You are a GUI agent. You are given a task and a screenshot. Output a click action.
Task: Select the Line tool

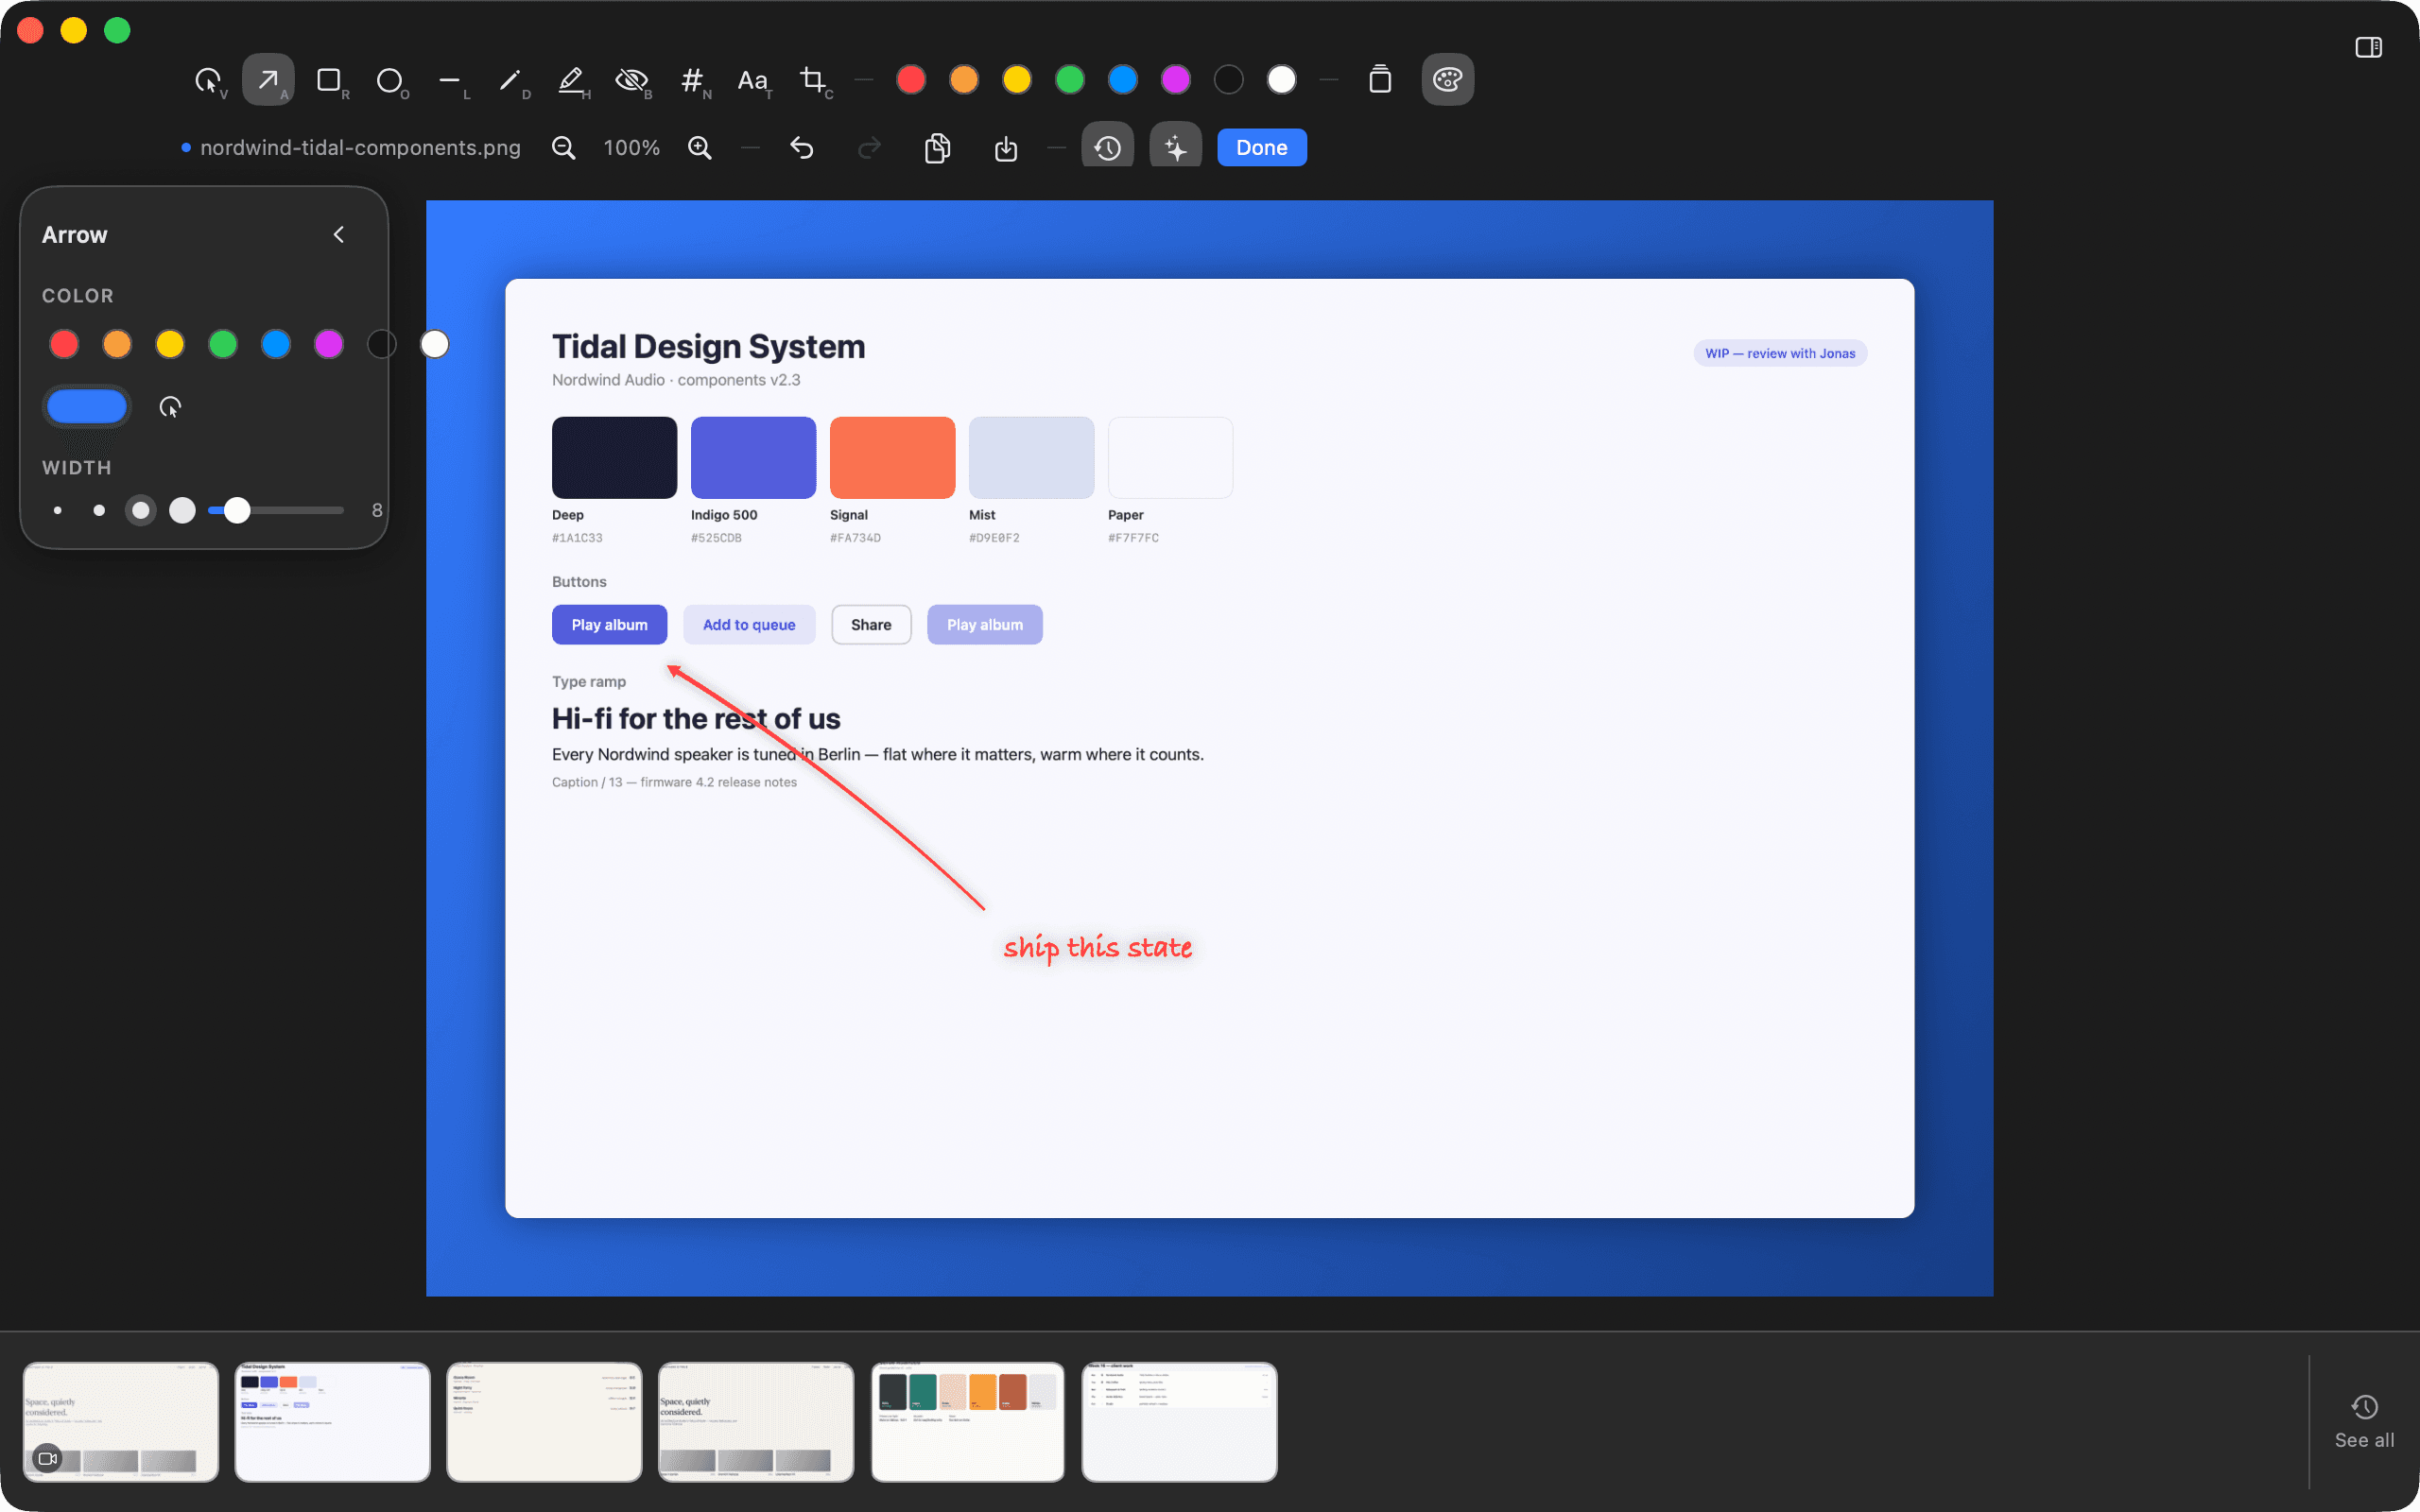(450, 80)
